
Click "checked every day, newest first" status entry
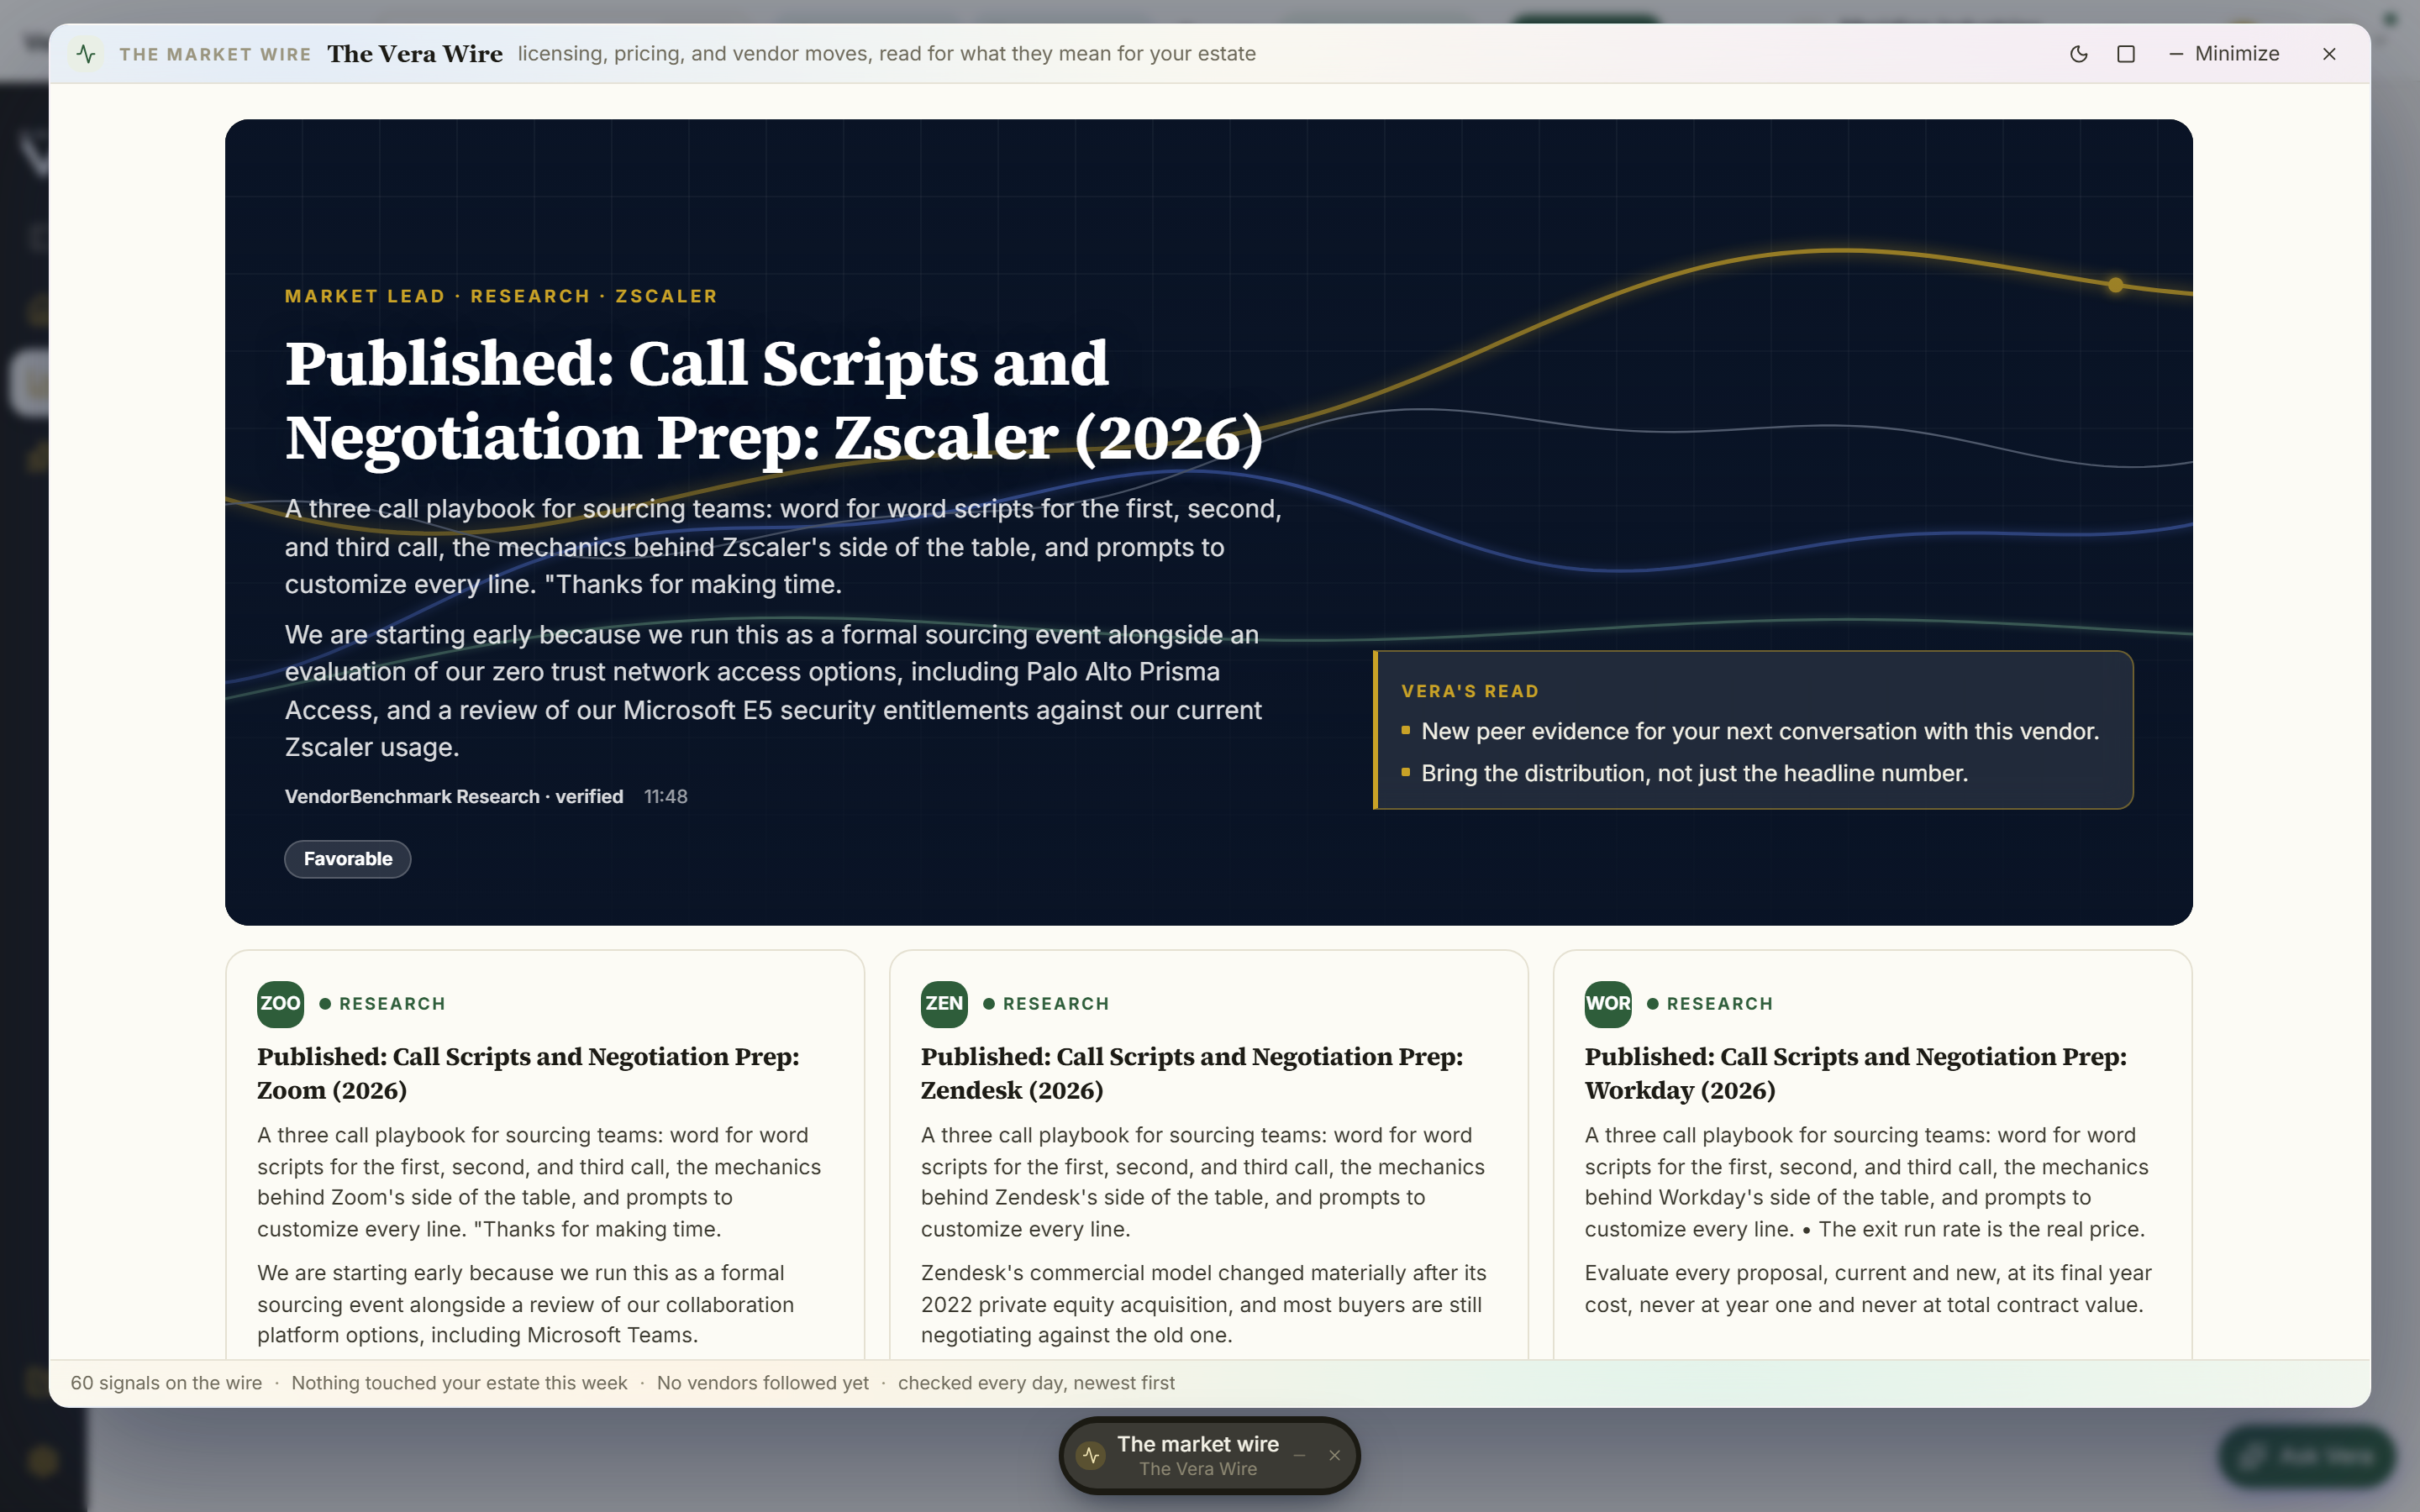pyautogui.click(x=1036, y=1383)
